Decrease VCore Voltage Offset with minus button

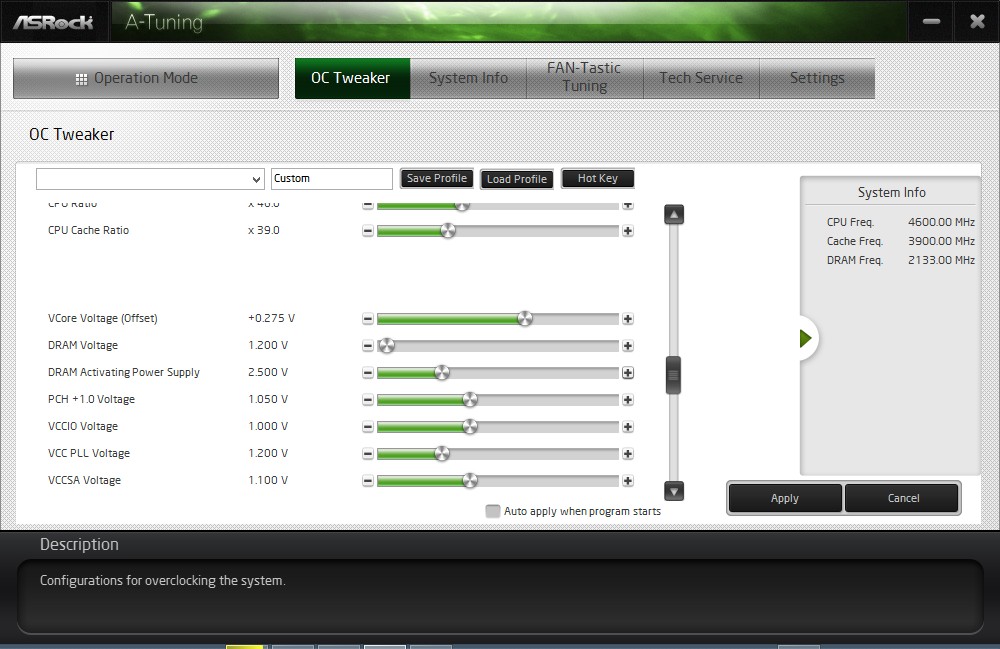click(367, 319)
